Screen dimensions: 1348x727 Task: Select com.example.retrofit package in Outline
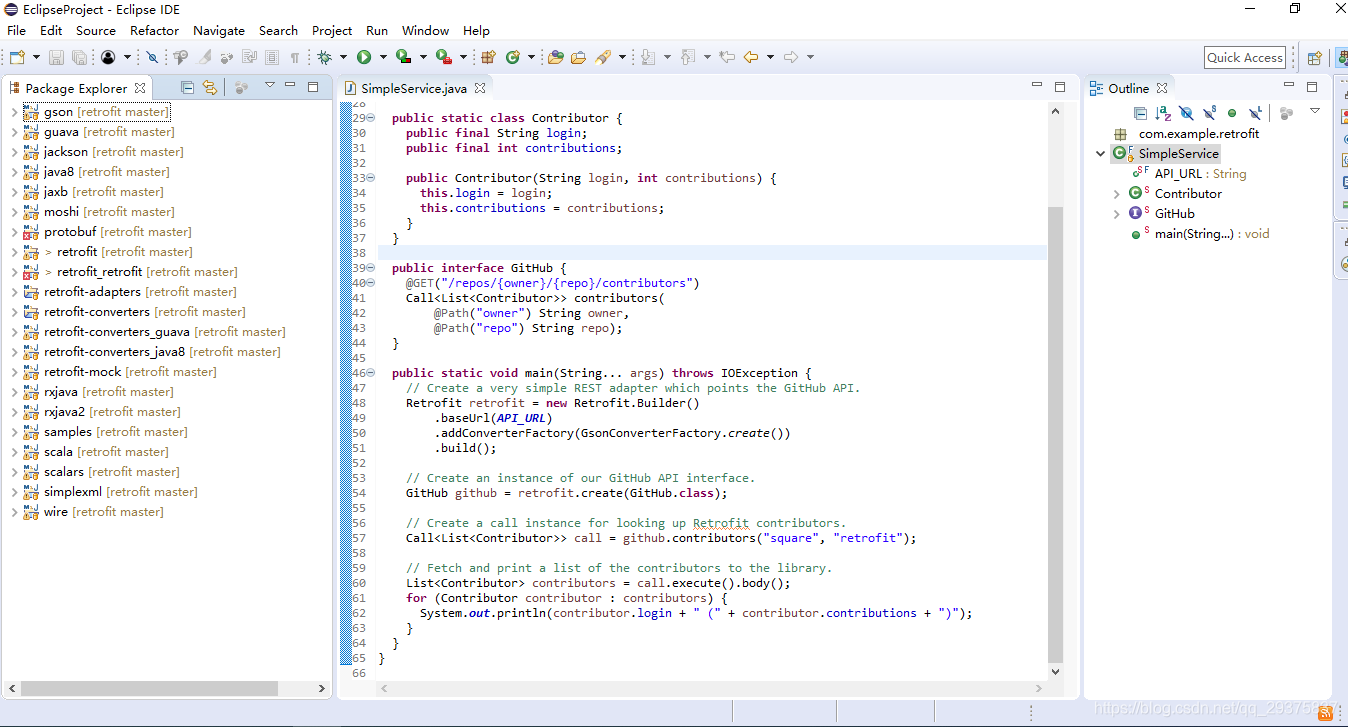(x=1186, y=133)
